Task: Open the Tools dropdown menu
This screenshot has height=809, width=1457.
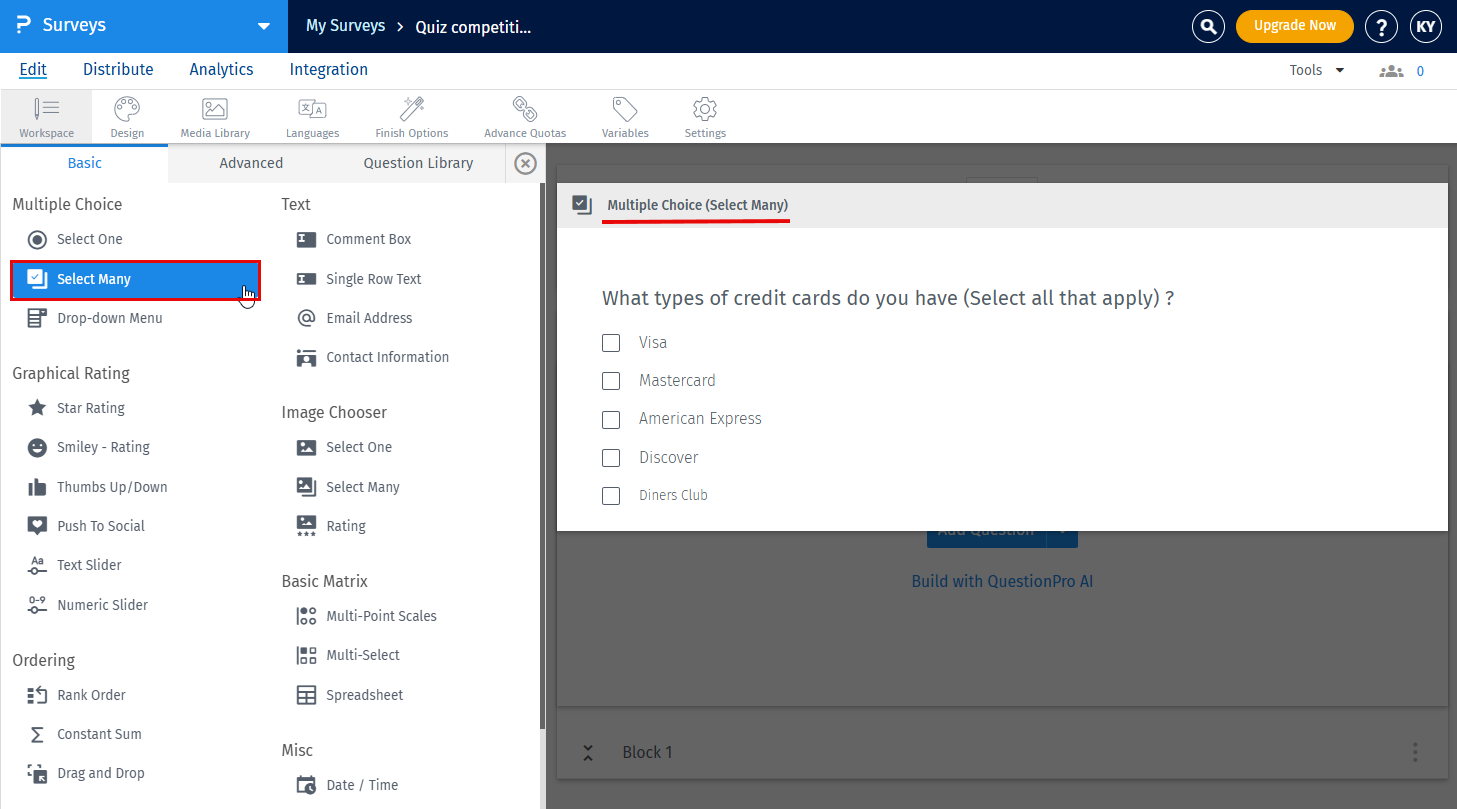Action: click(x=1314, y=70)
